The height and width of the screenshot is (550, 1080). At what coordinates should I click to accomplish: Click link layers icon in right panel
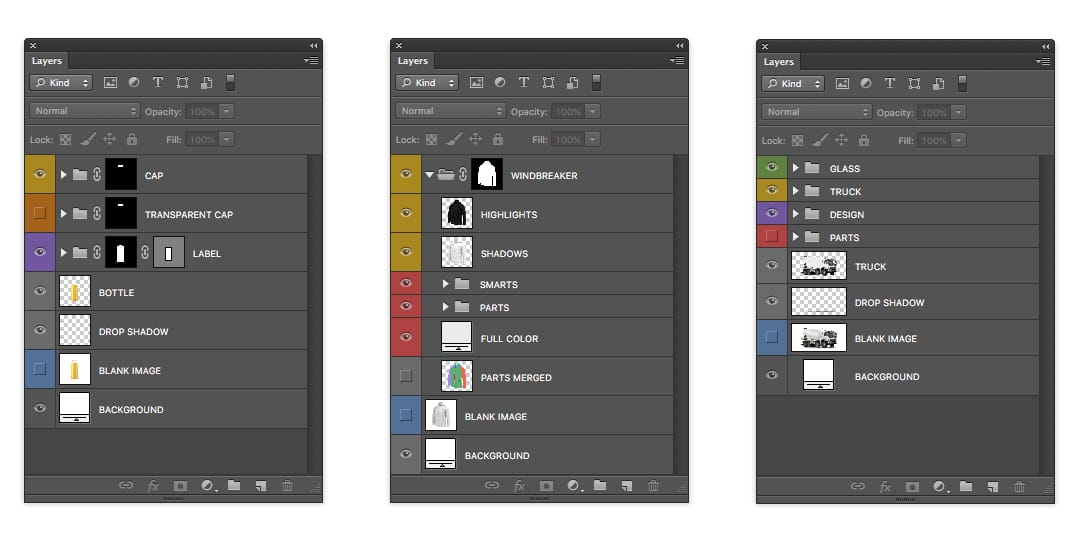pos(858,486)
